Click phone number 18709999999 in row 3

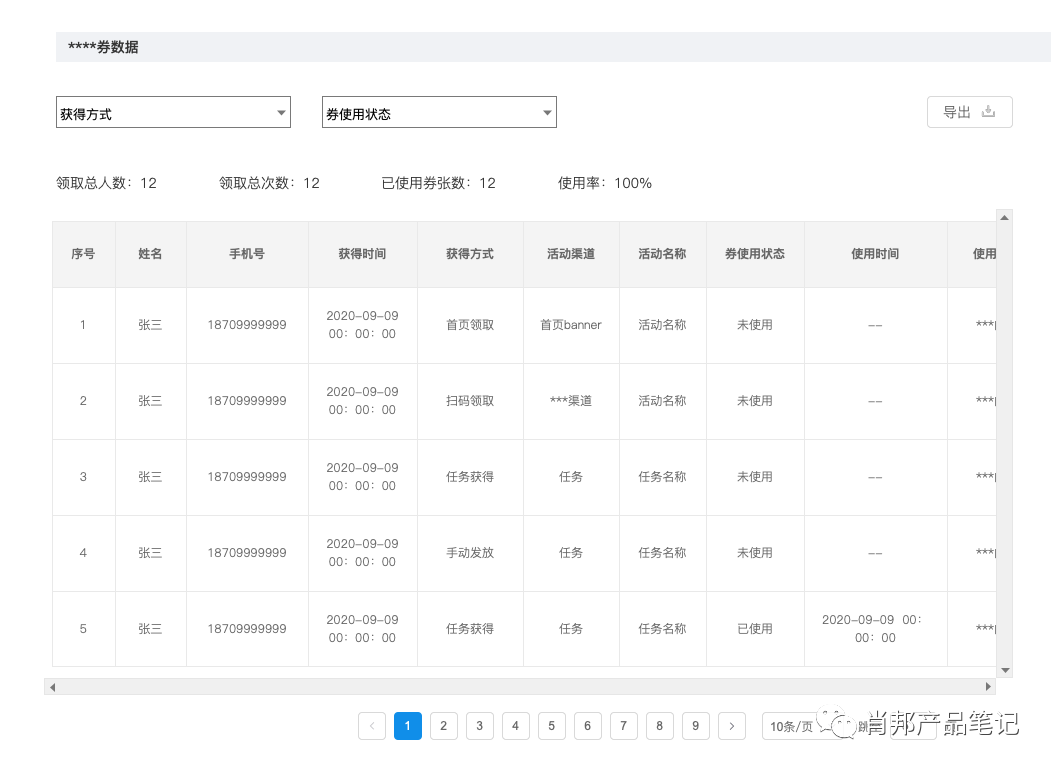pyautogui.click(x=247, y=477)
